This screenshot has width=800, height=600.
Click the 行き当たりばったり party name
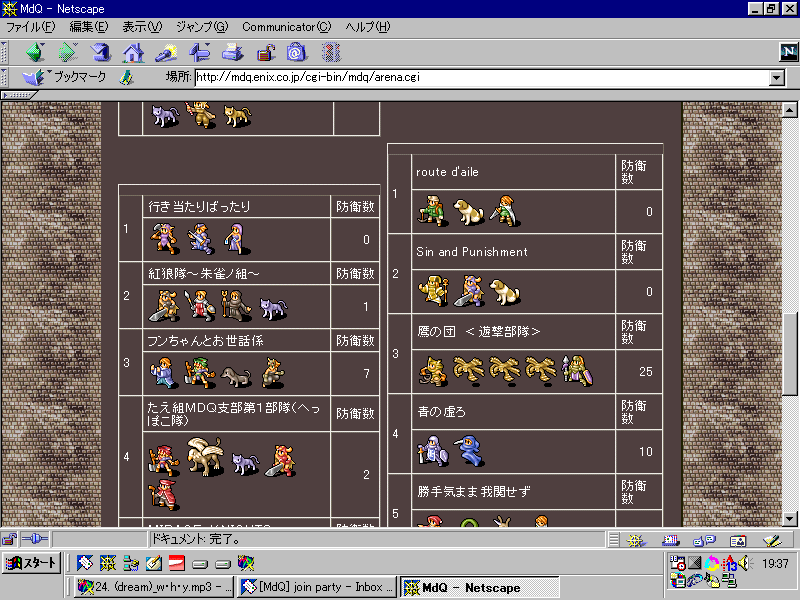(199, 206)
